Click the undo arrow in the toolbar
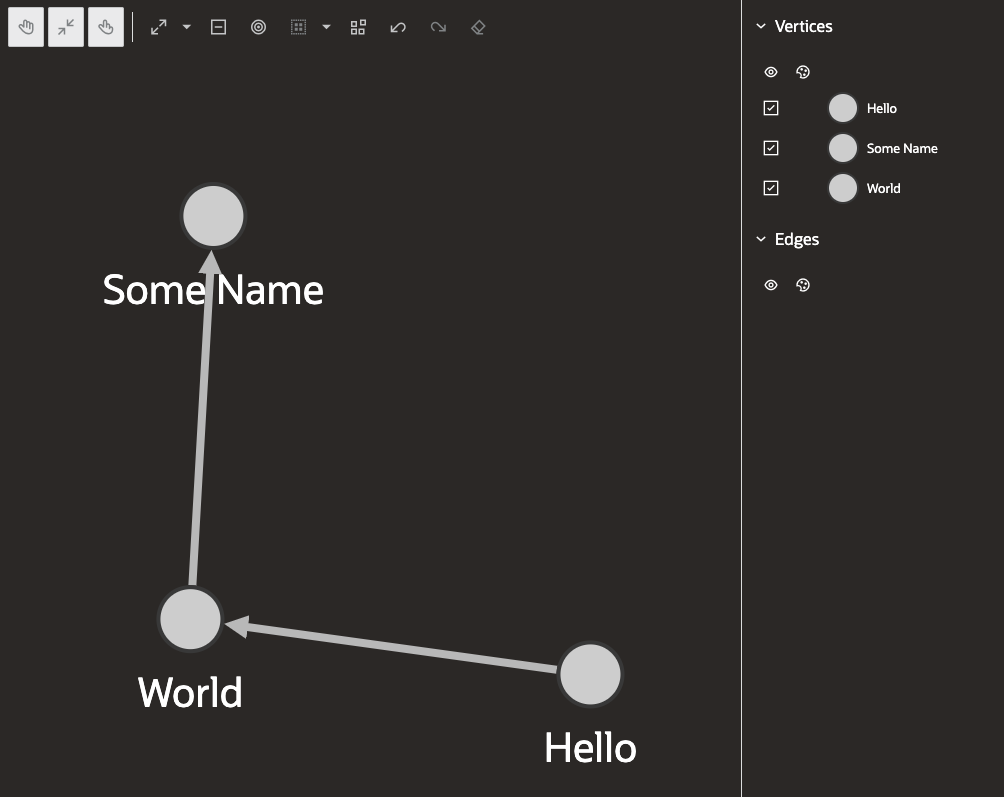The height and width of the screenshot is (797, 1004). pyautogui.click(x=398, y=27)
